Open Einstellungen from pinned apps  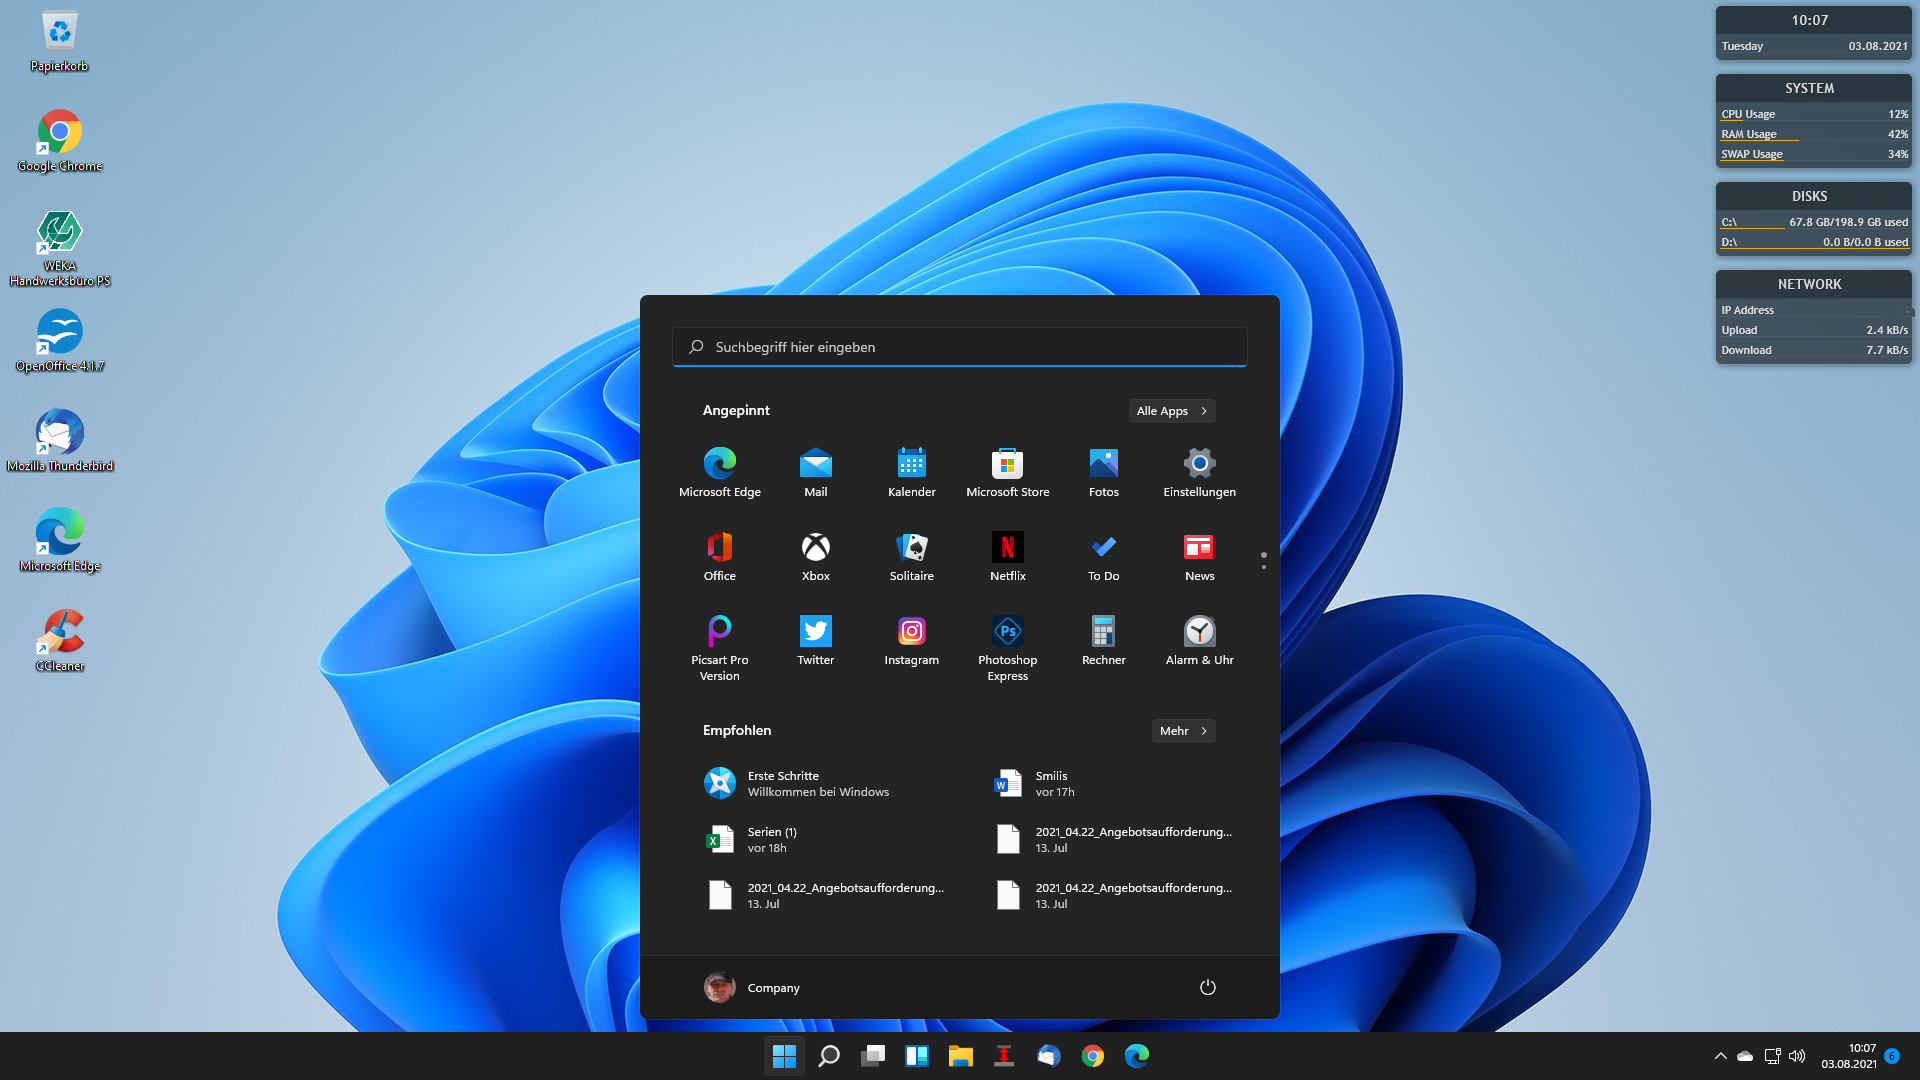click(1200, 472)
